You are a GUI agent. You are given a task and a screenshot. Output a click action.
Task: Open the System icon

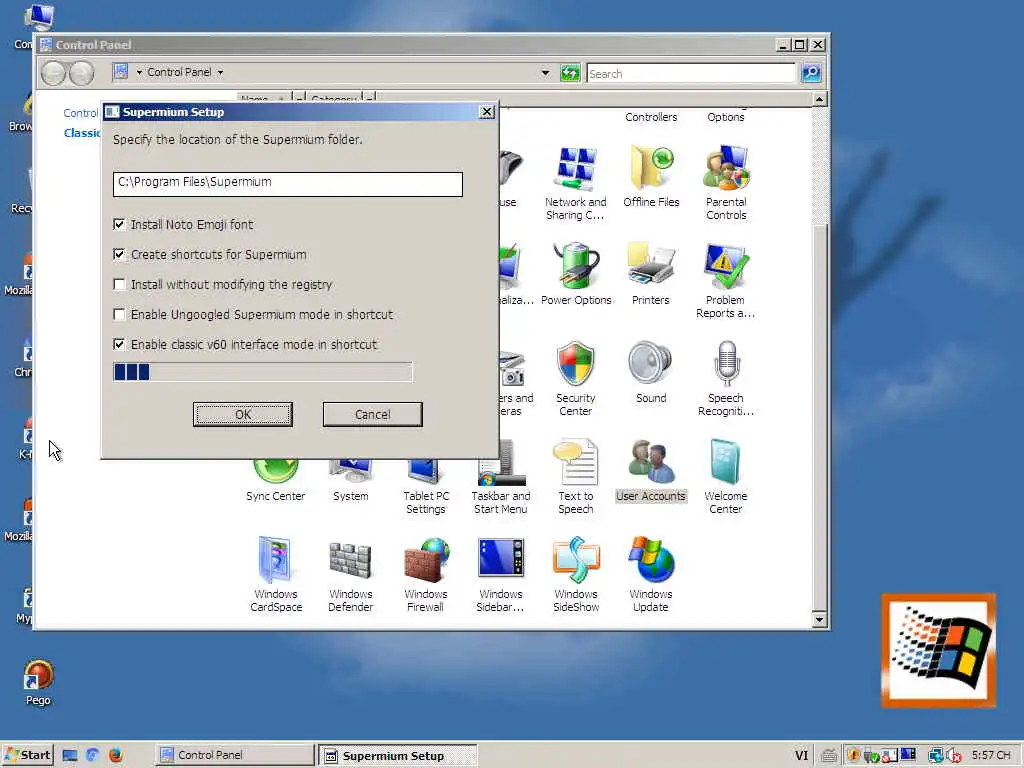point(351,472)
